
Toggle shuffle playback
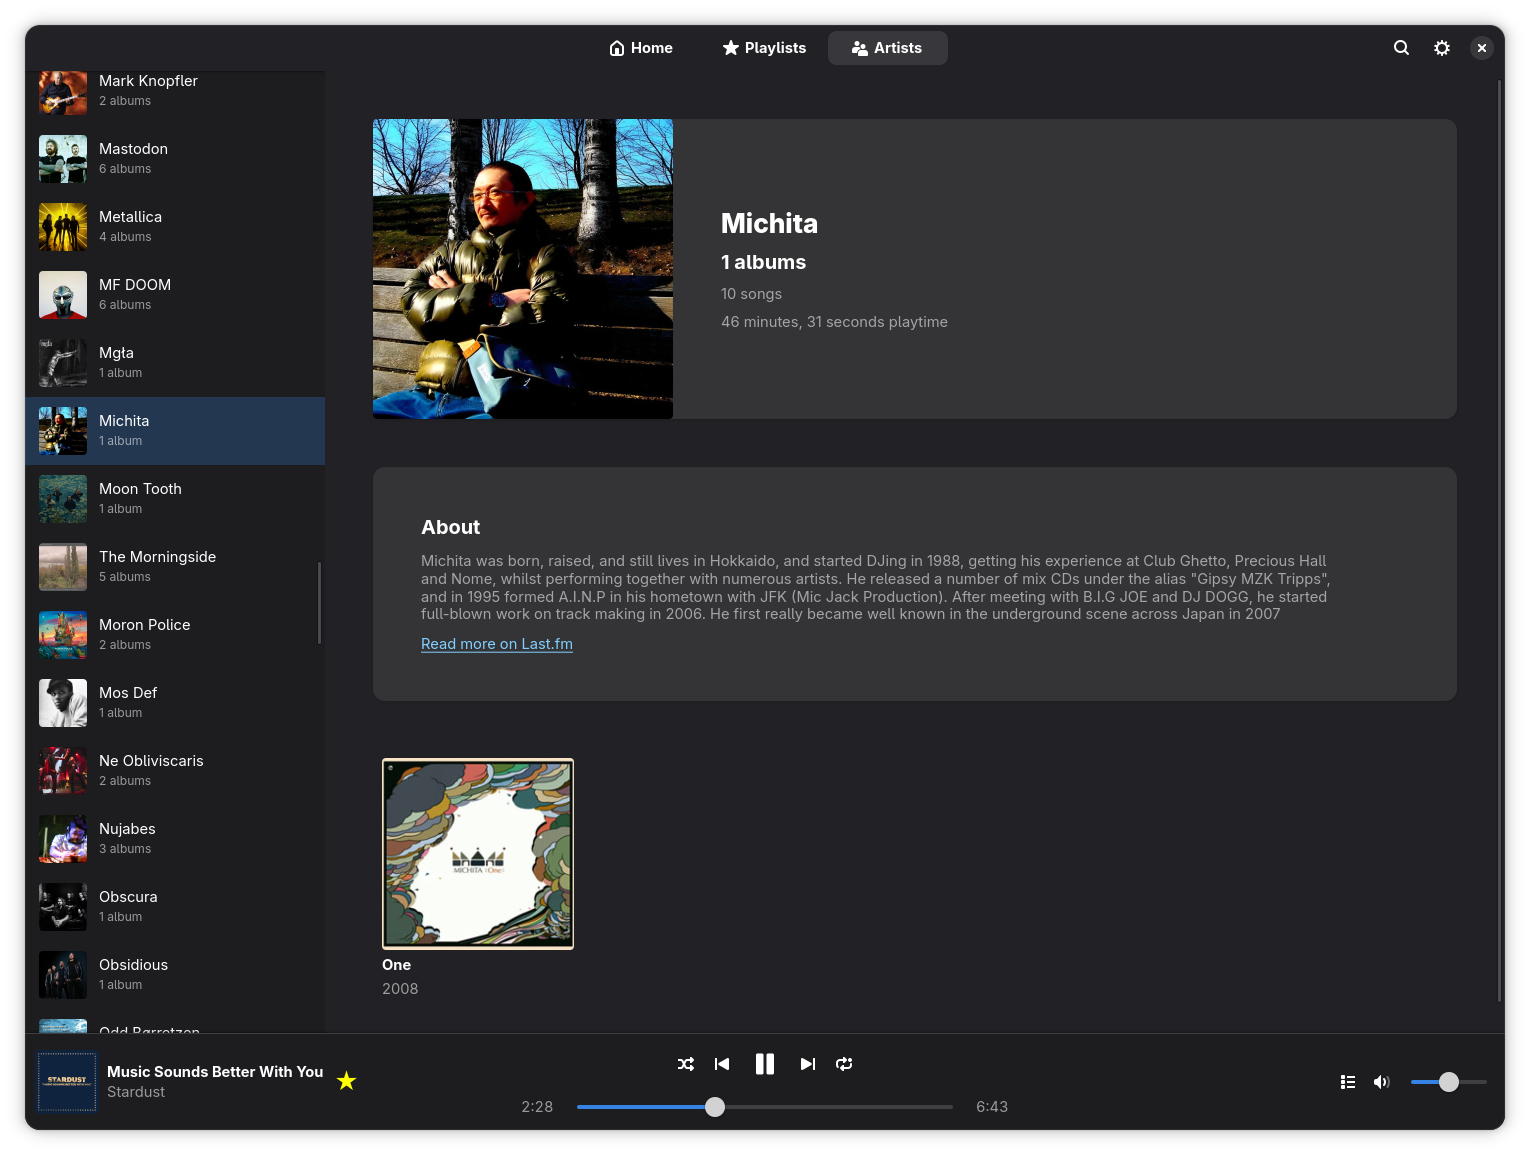point(686,1064)
